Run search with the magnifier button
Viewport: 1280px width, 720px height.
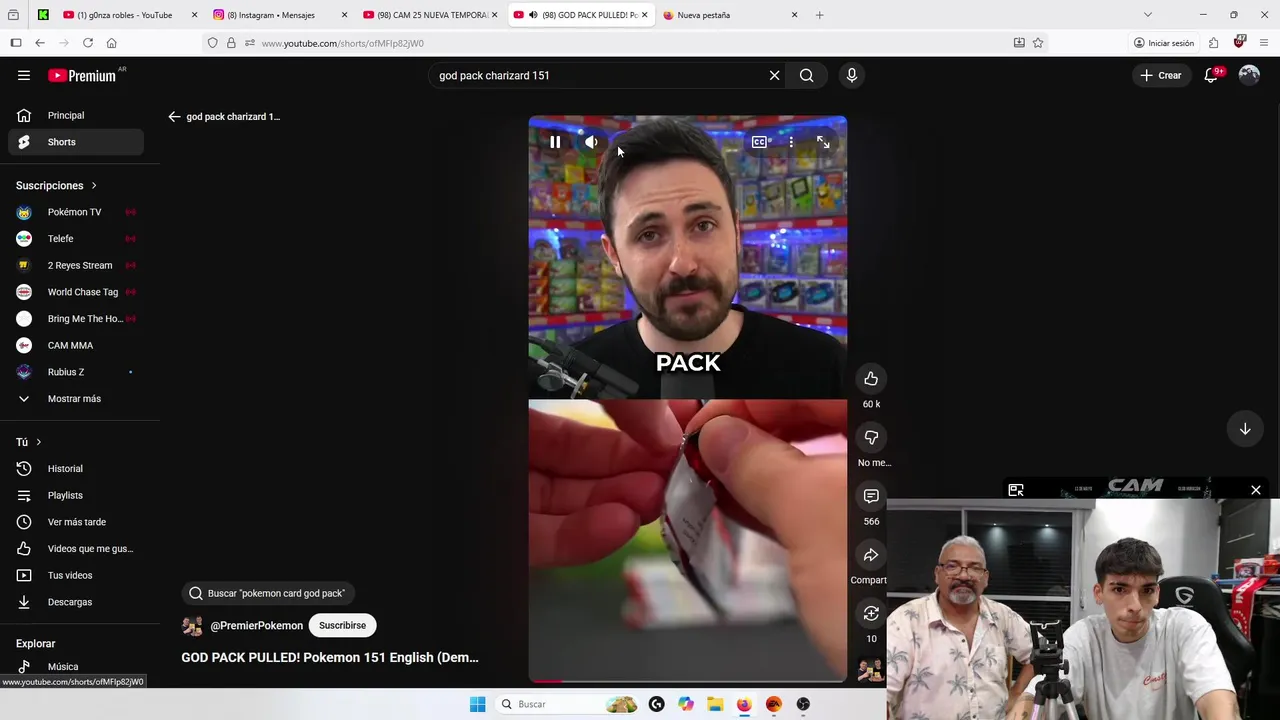coord(806,75)
